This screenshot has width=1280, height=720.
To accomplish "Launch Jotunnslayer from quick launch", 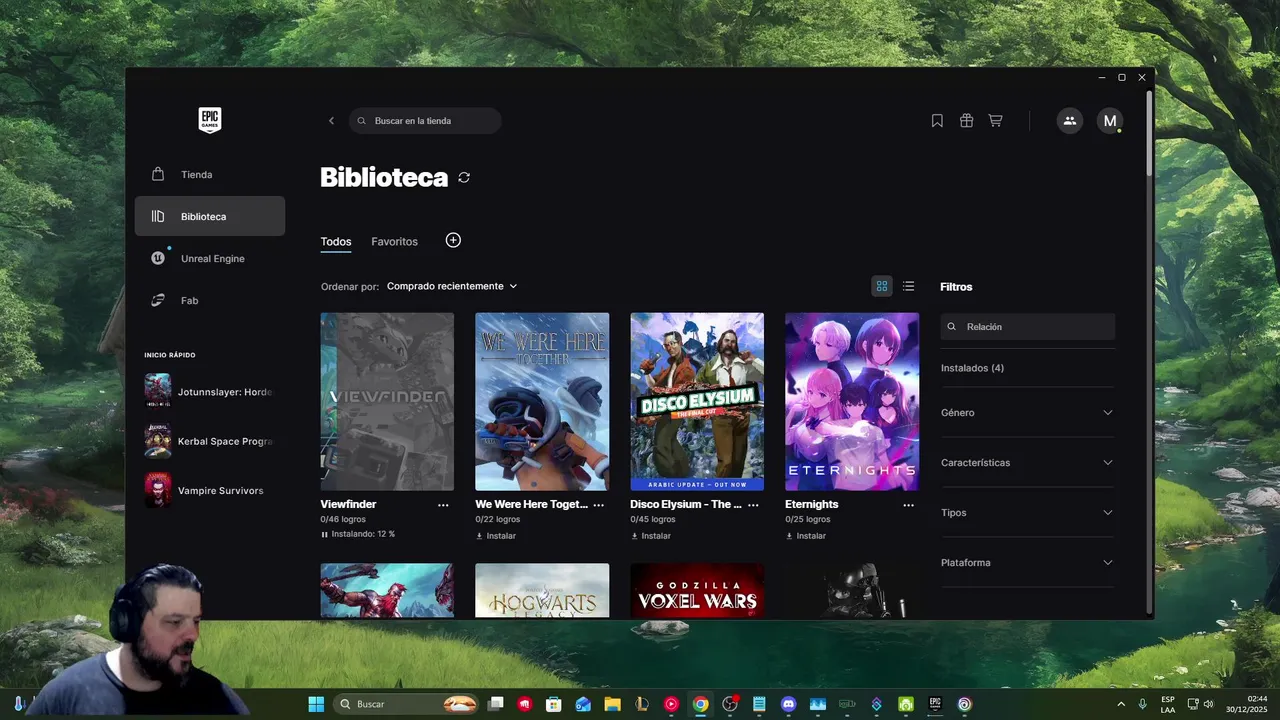I will pos(210,392).
